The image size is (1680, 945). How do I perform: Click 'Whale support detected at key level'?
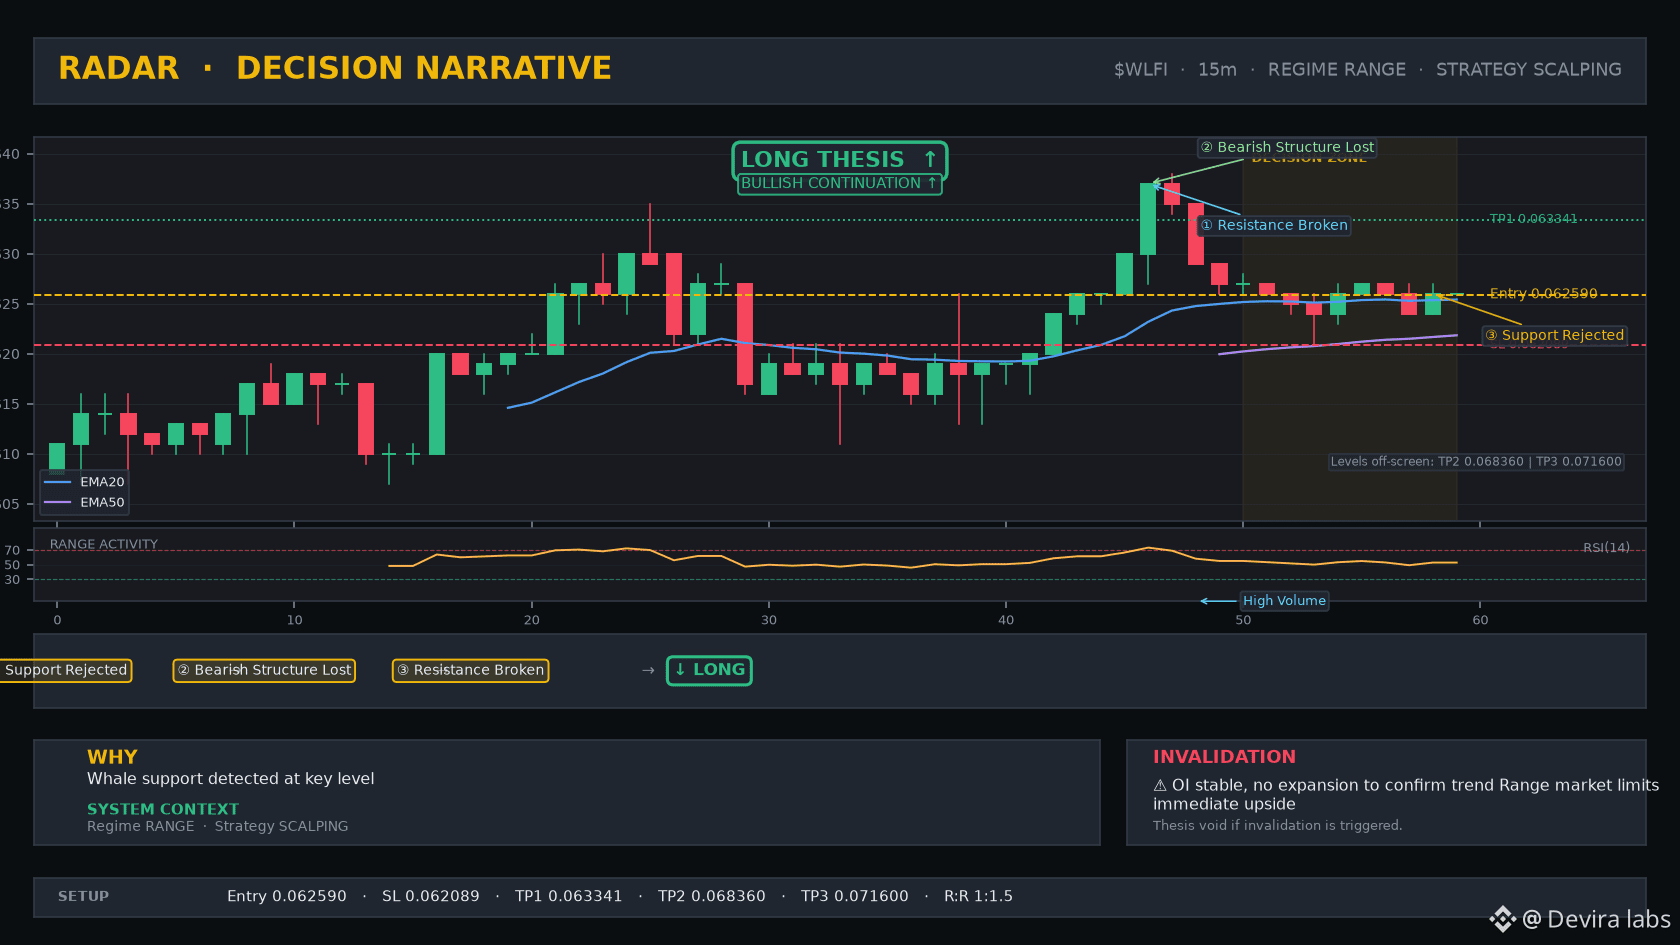(x=231, y=779)
